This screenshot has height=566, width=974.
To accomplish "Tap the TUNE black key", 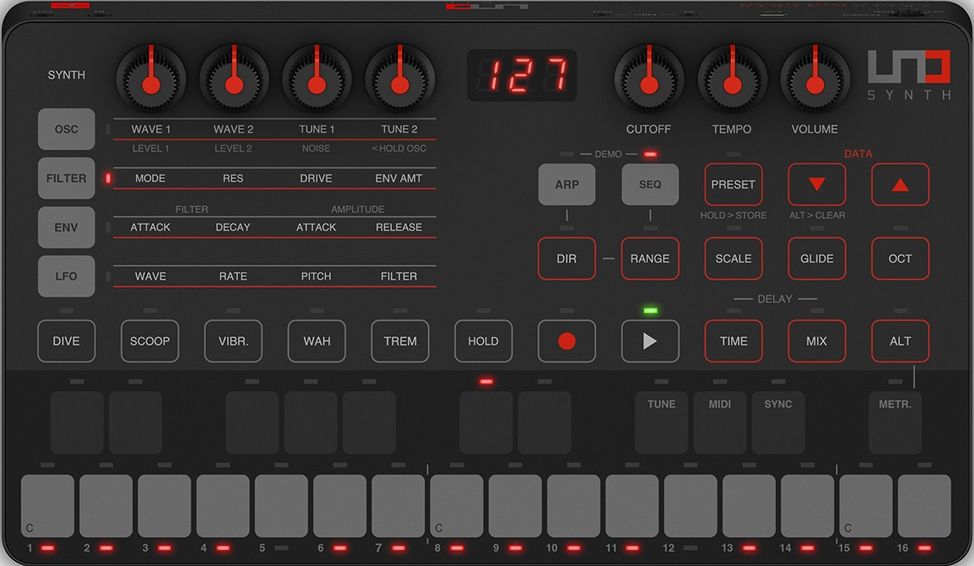I will [x=661, y=422].
